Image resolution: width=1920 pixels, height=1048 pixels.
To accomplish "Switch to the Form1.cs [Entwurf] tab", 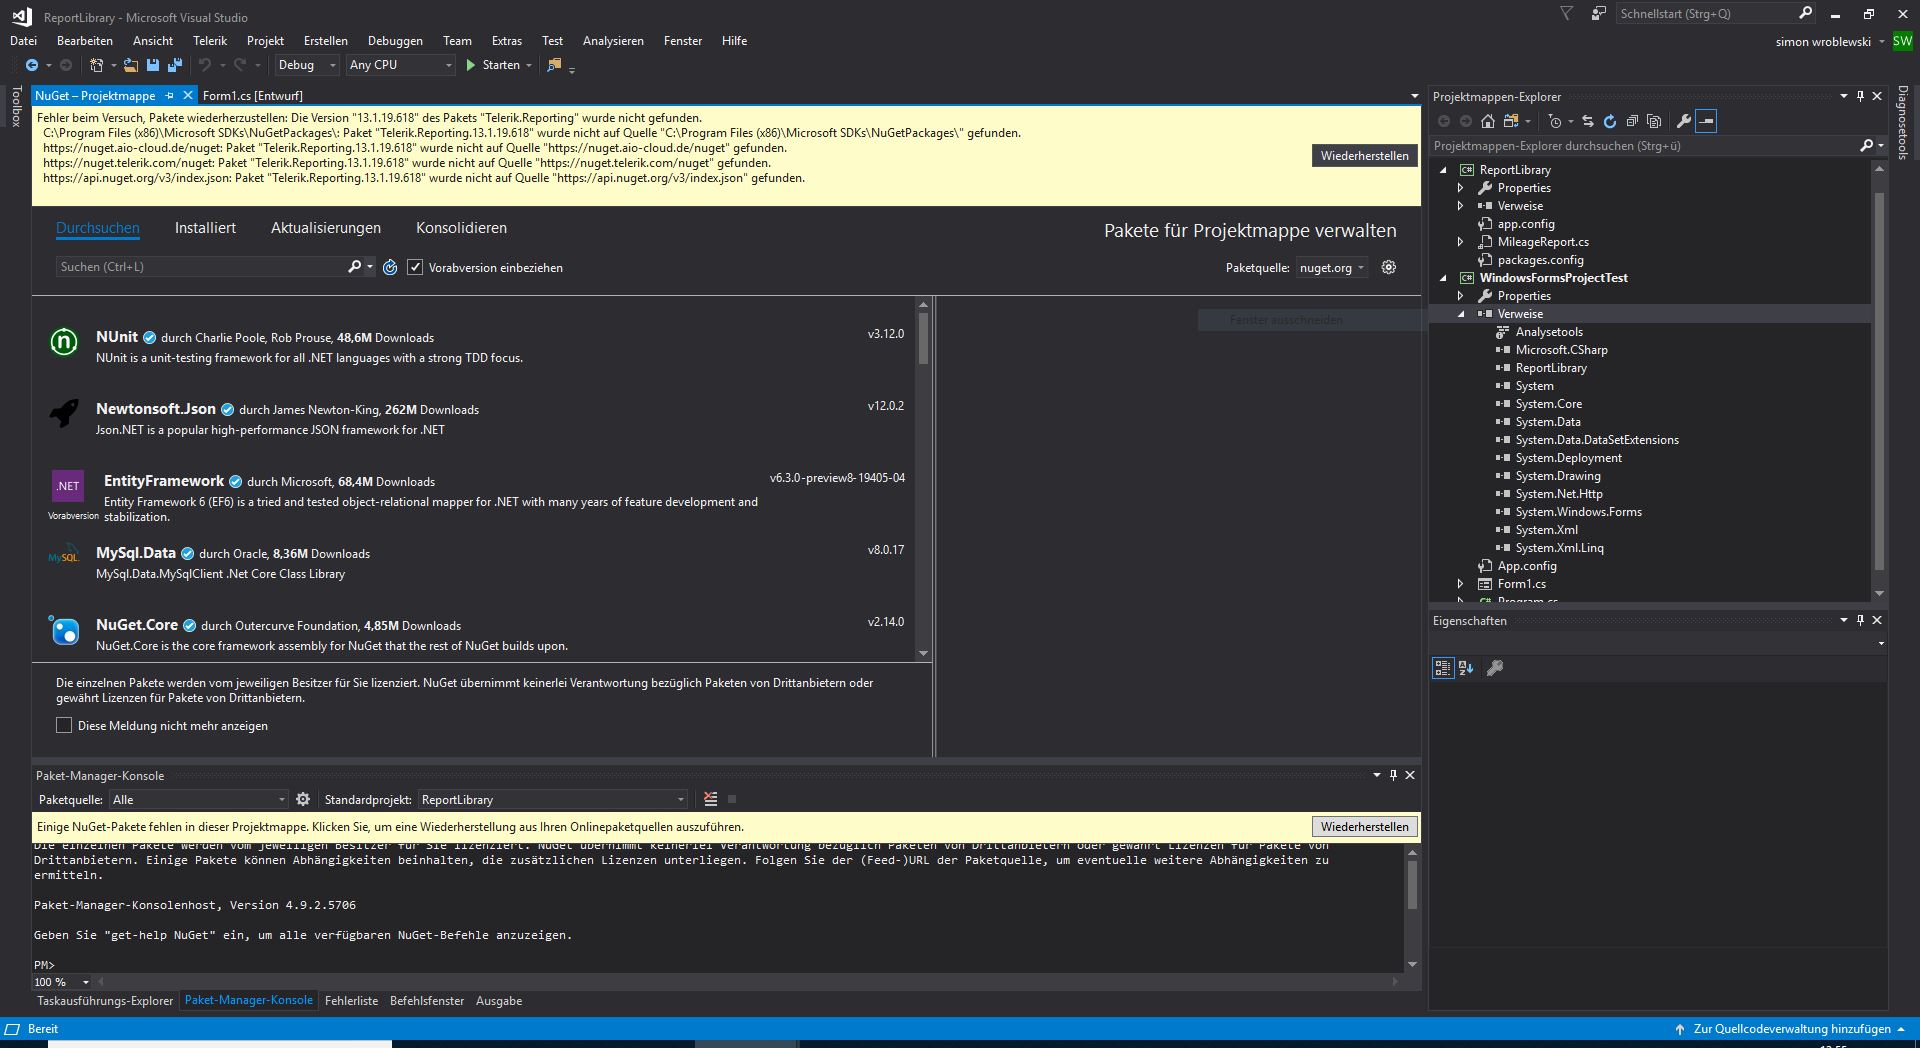I will click(x=252, y=96).
